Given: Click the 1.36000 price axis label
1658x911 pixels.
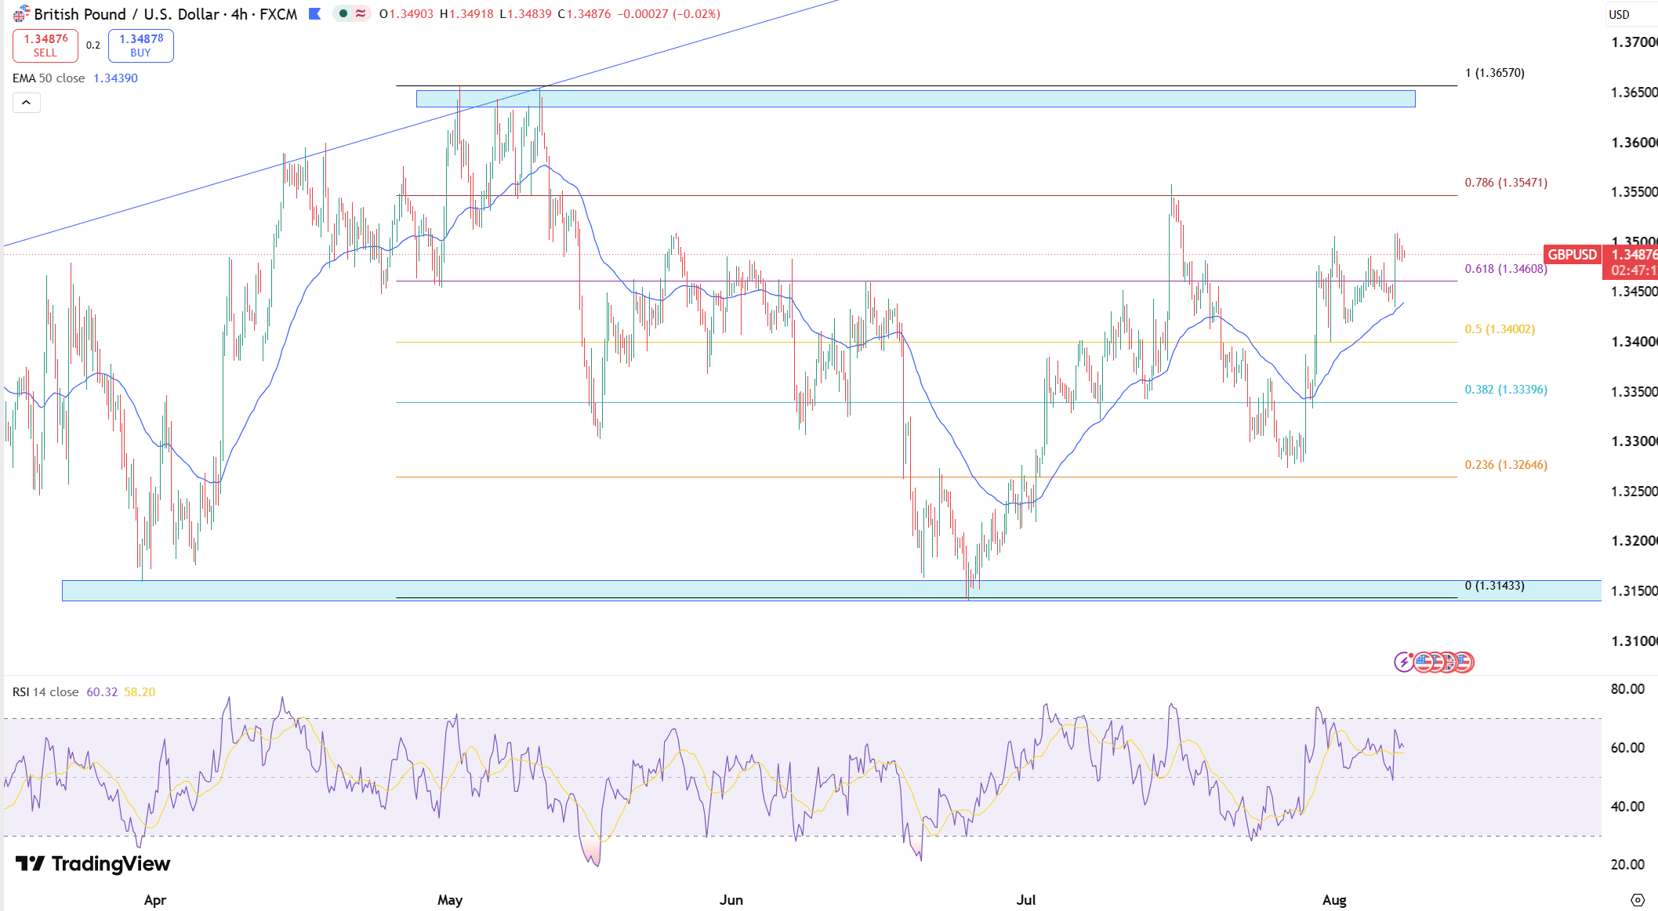Looking at the screenshot, I should 1634,143.
